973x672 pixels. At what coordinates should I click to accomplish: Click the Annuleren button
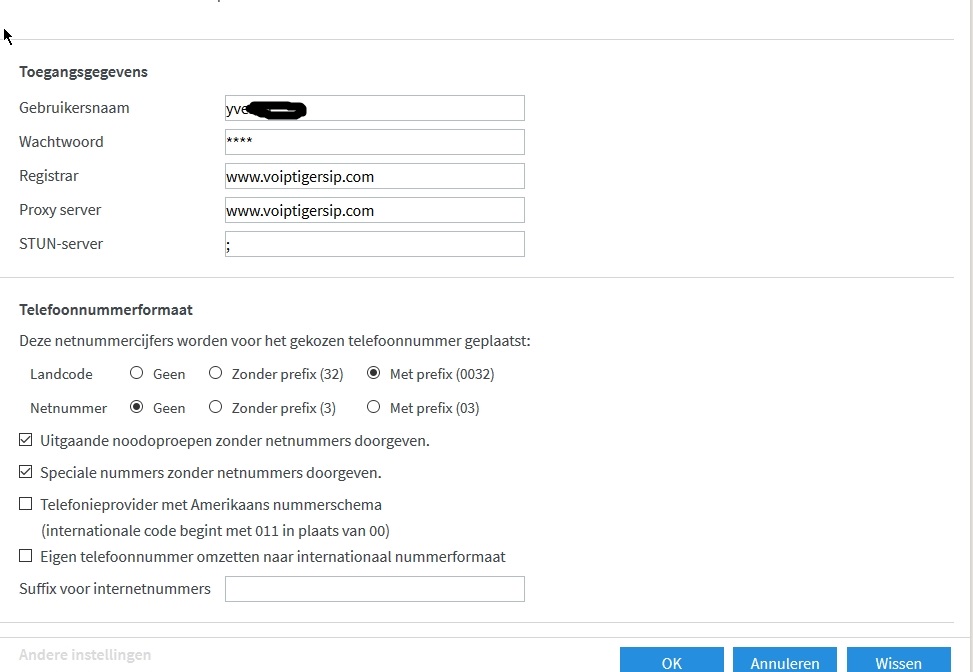point(784,663)
